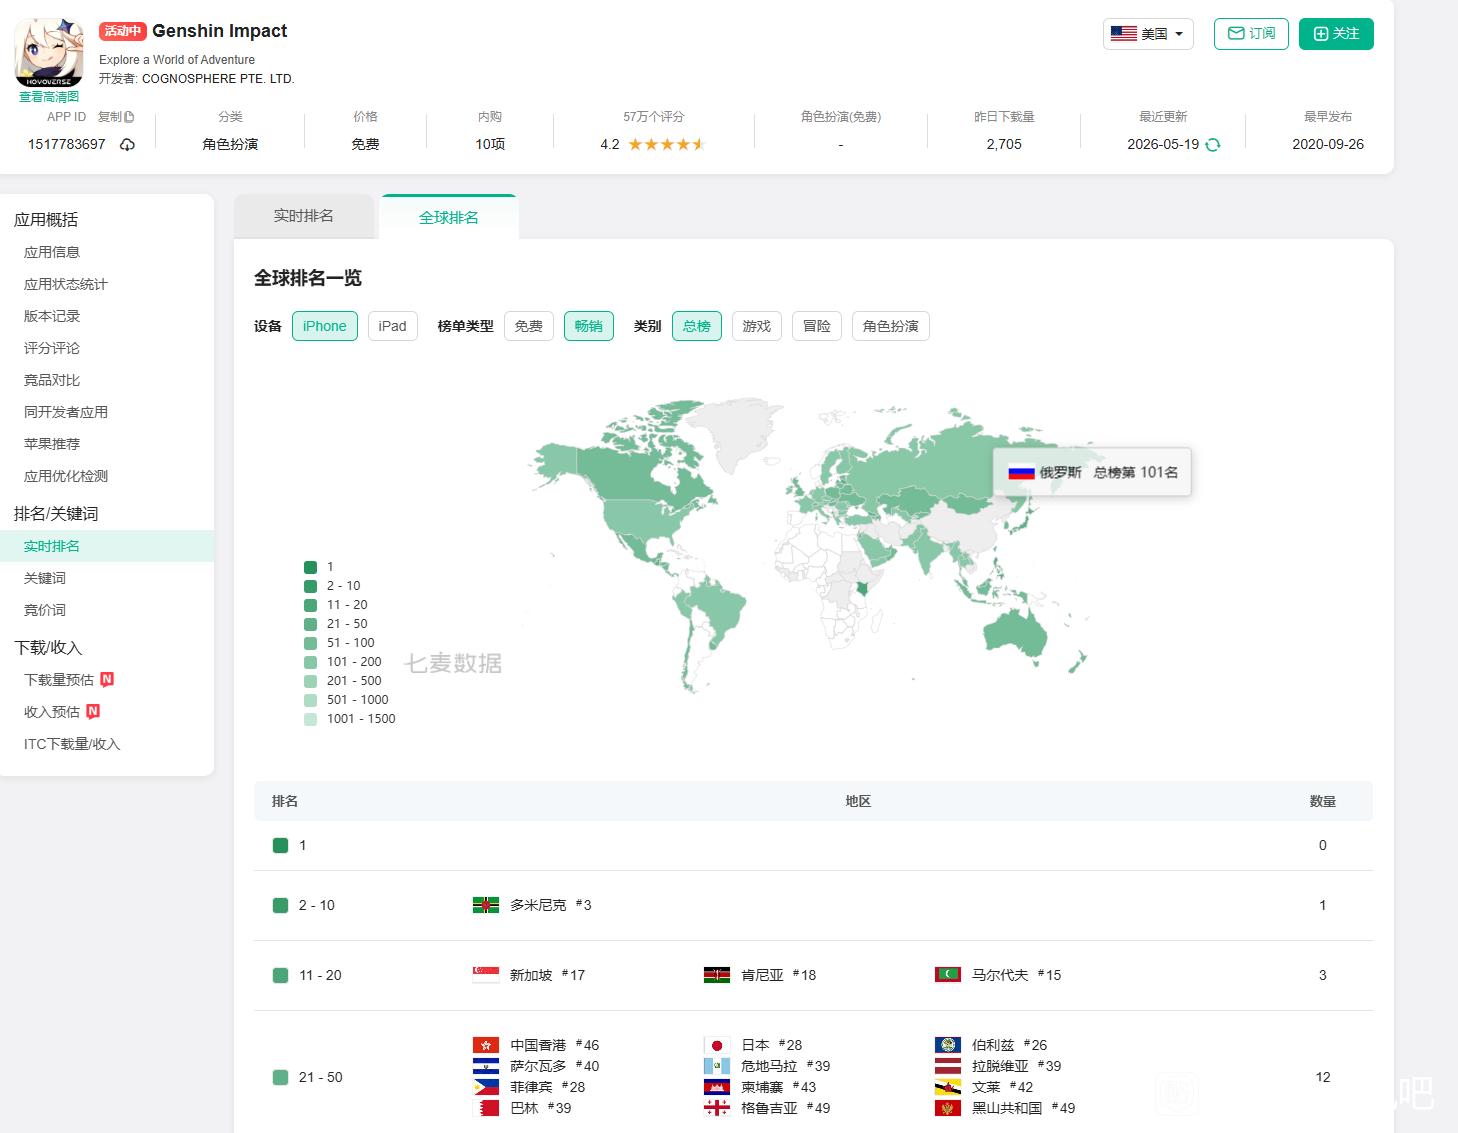This screenshot has height=1133, width=1458.
Task: Click the 马尔代夫 flag icon
Action: click(x=948, y=975)
